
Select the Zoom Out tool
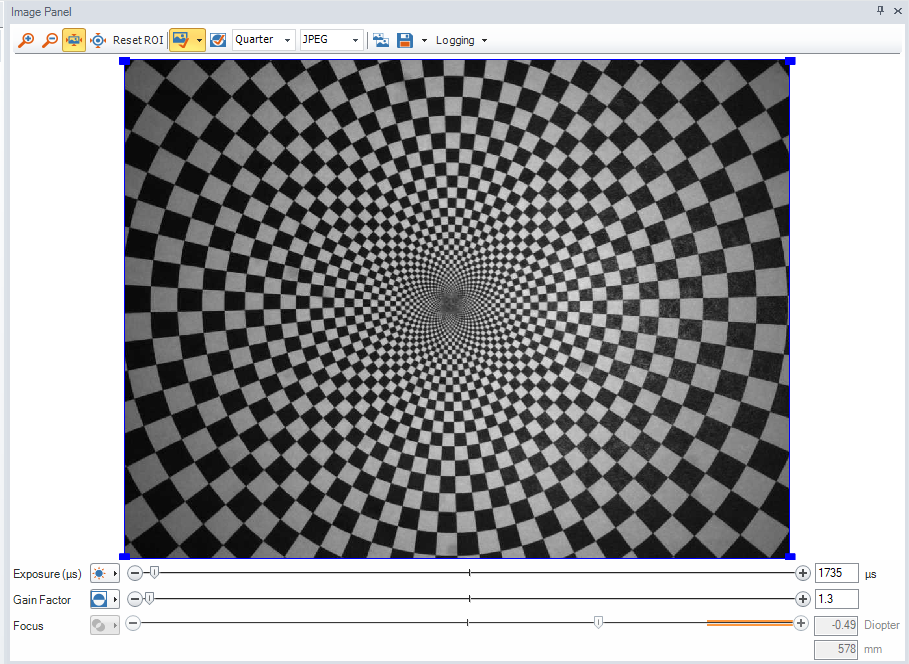[x=49, y=40]
